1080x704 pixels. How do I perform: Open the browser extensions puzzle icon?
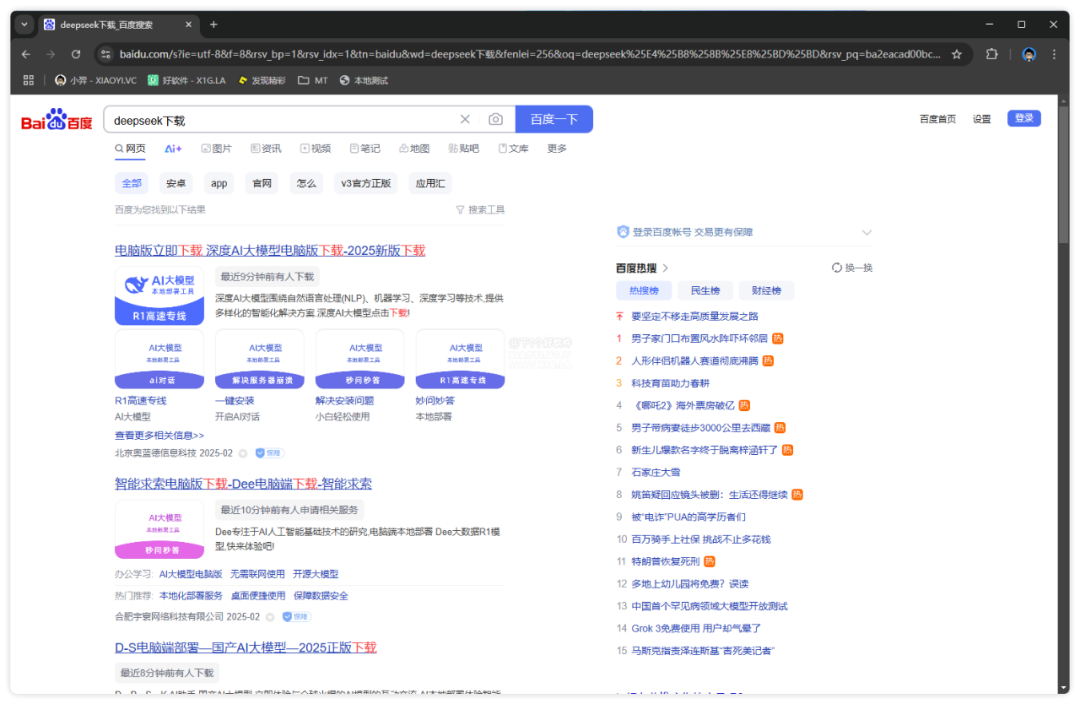pyautogui.click(x=992, y=54)
